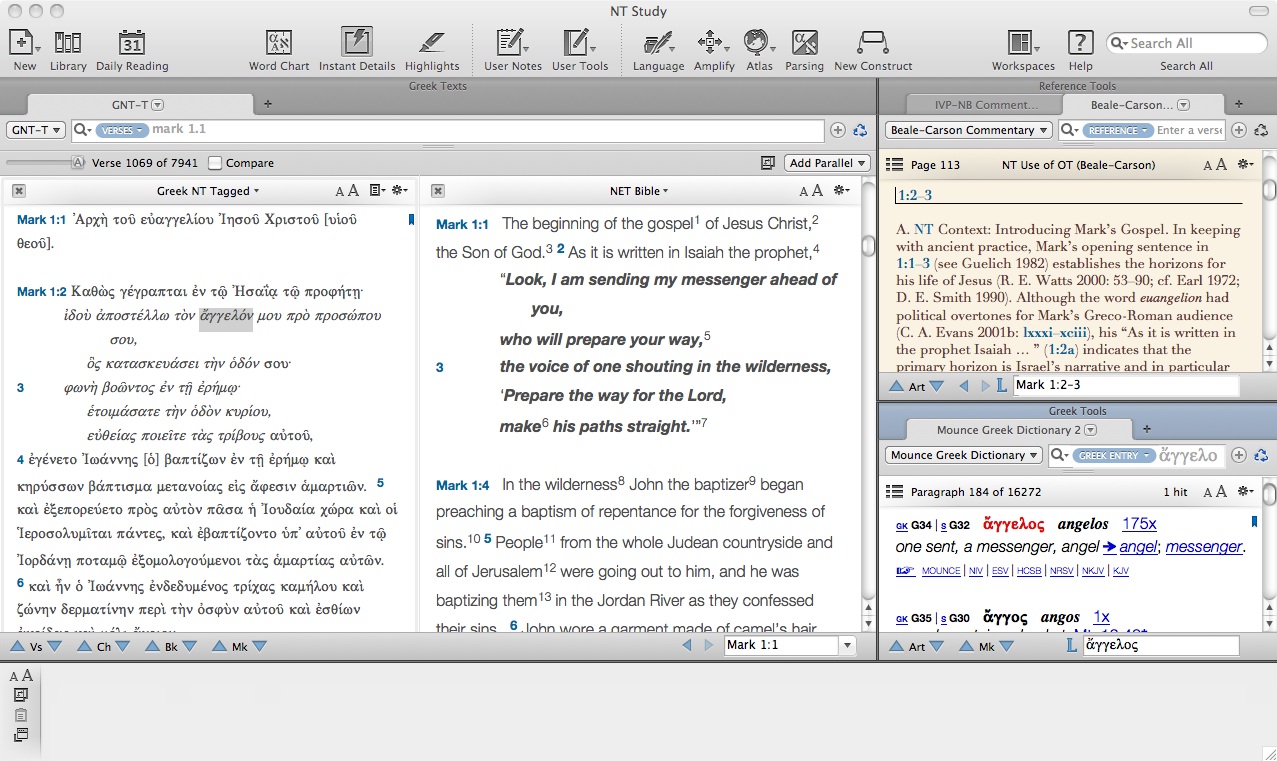Expand the Add Parallel dropdown
The image size is (1277, 761).
tap(828, 163)
